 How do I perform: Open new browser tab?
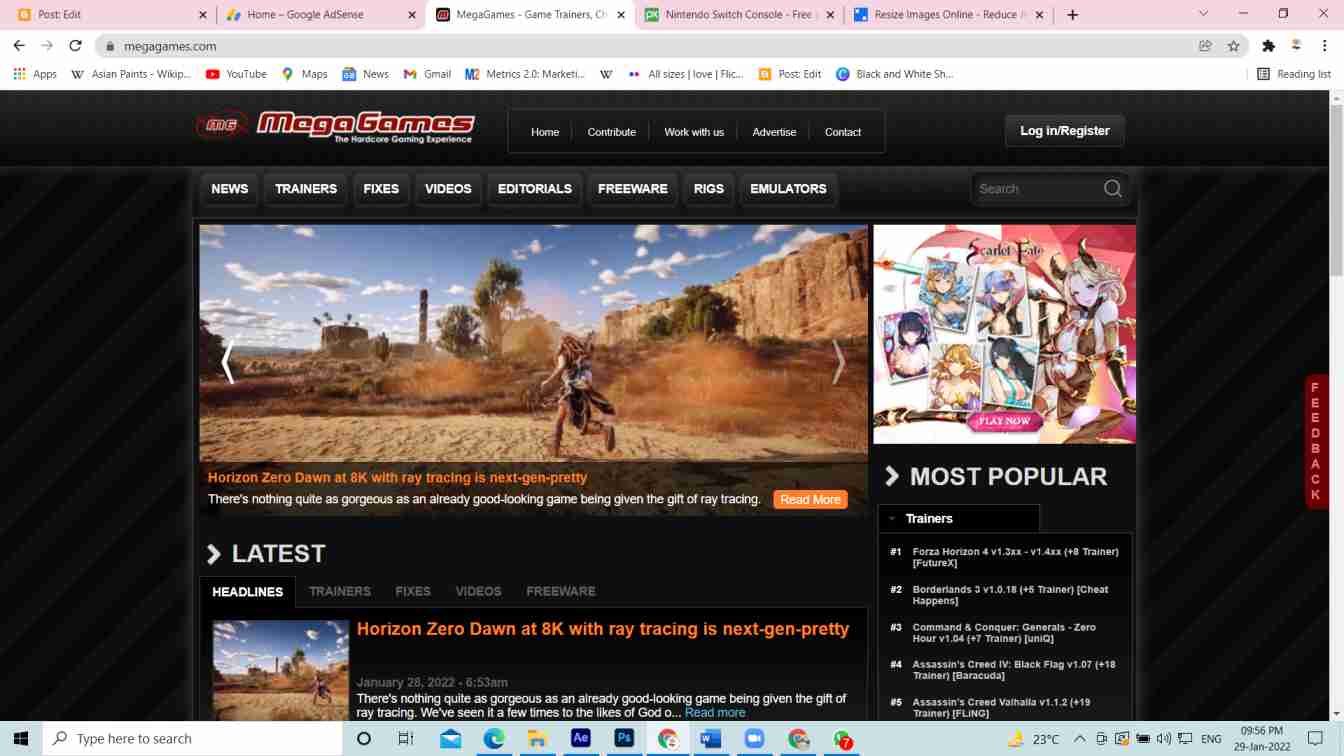pyautogui.click(x=1072, y=15)
